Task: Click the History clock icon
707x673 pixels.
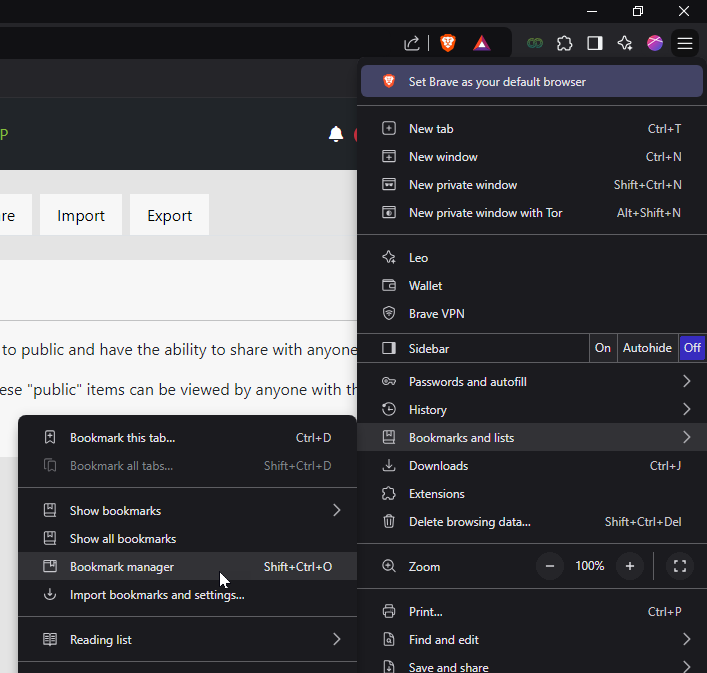Action: (x=389, y=410)
